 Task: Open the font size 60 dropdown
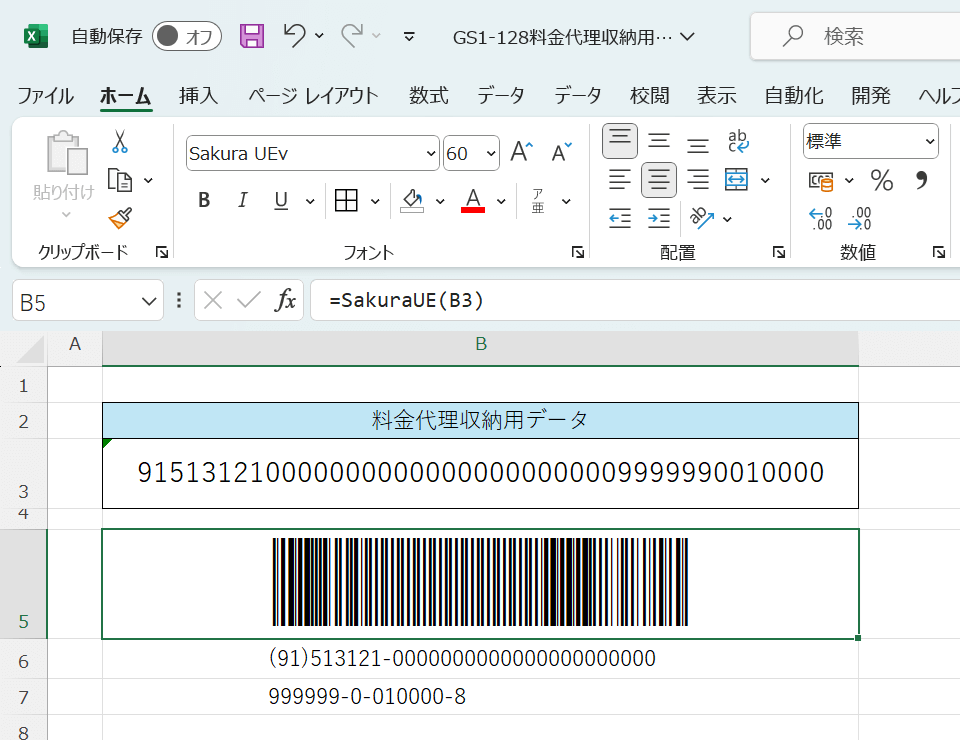(491, 154)
